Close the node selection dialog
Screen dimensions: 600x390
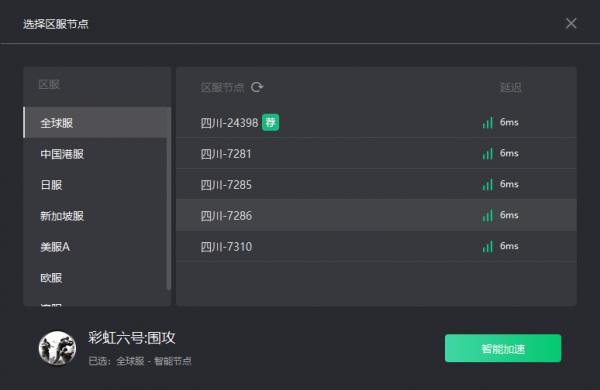[571, 23]
